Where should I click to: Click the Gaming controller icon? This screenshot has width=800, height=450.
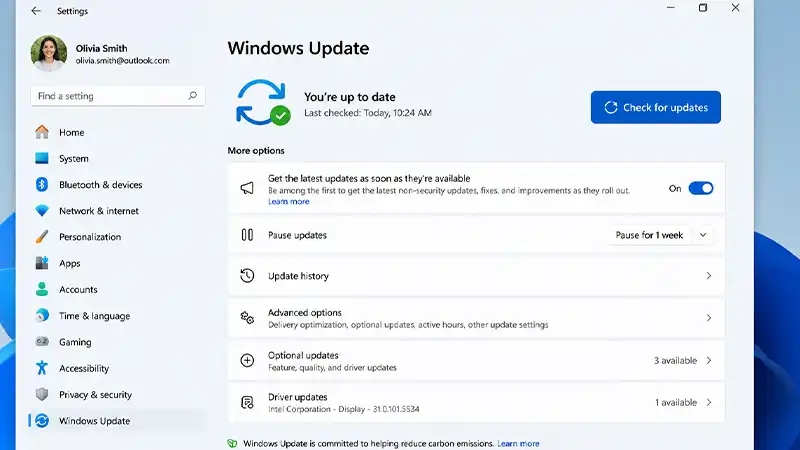point(42,341)
